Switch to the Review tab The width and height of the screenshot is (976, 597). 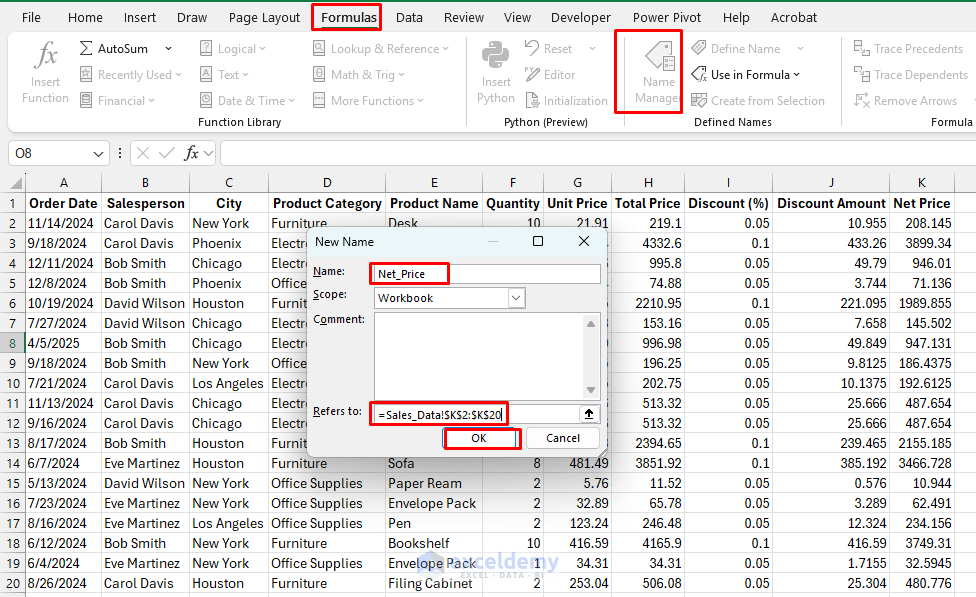pyautogui.click(x=464, y=17)
